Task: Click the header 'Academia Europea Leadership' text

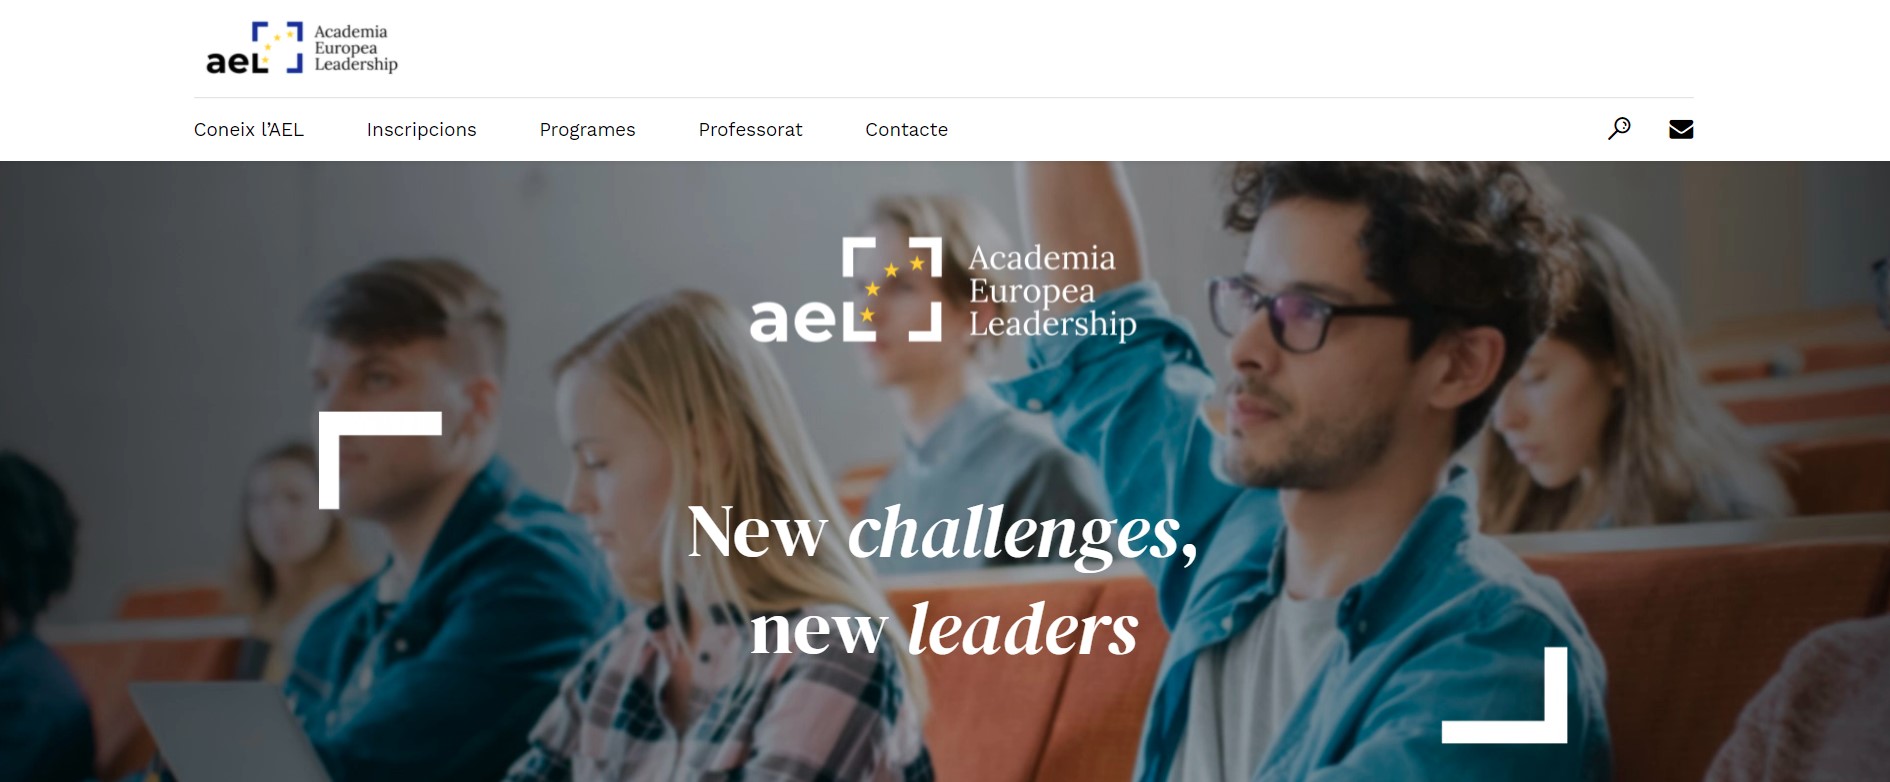Action: (356, 48)
